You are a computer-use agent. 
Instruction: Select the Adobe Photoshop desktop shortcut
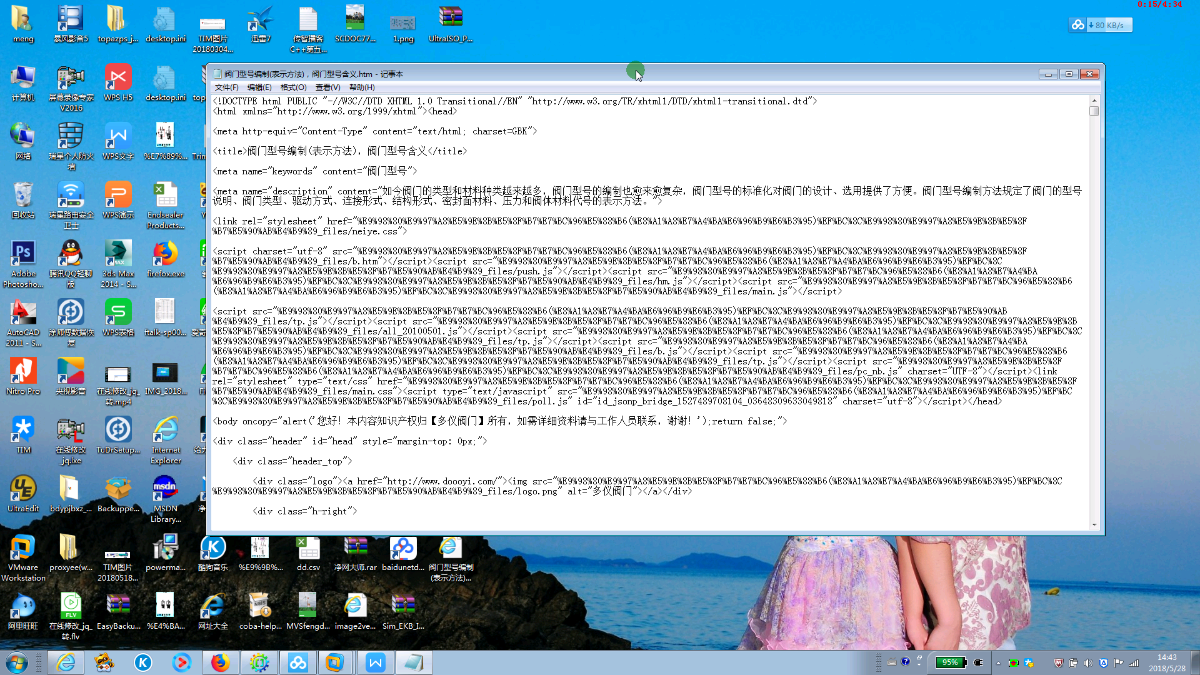click(22, 263)
